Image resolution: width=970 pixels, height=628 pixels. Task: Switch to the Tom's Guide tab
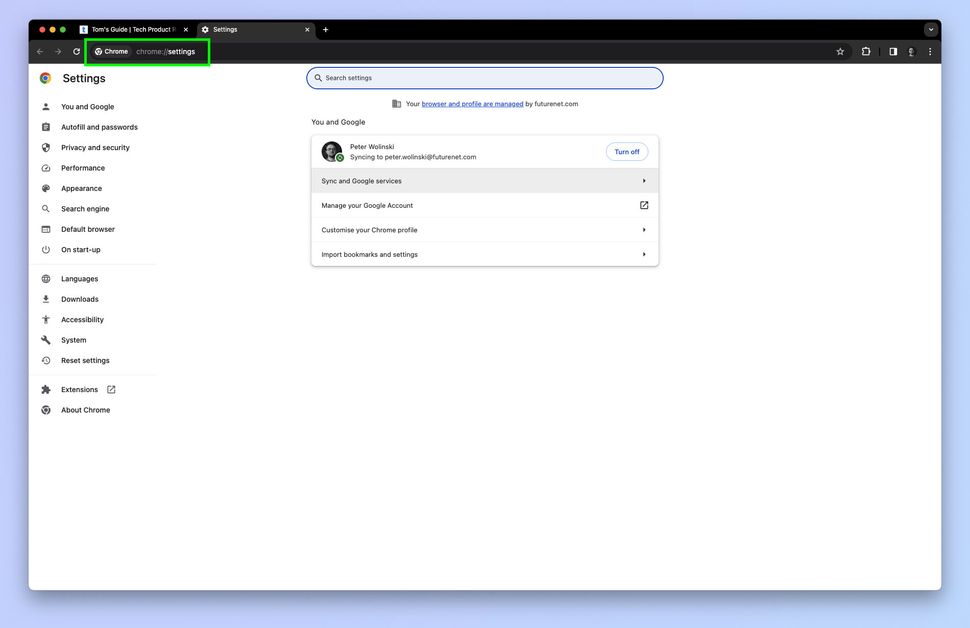click(x=130, y=29)
